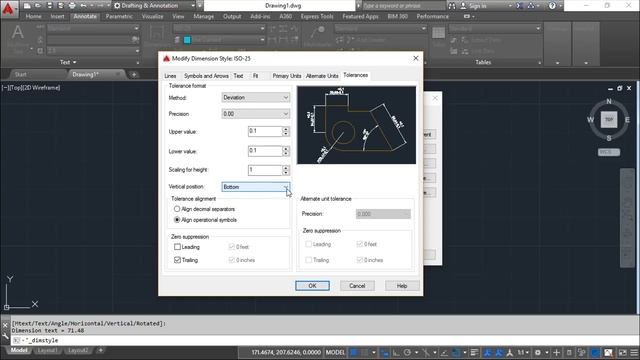Open the Sign In dropdown
The height and width of the screenshot is (360, 640).
coord(486,6)
